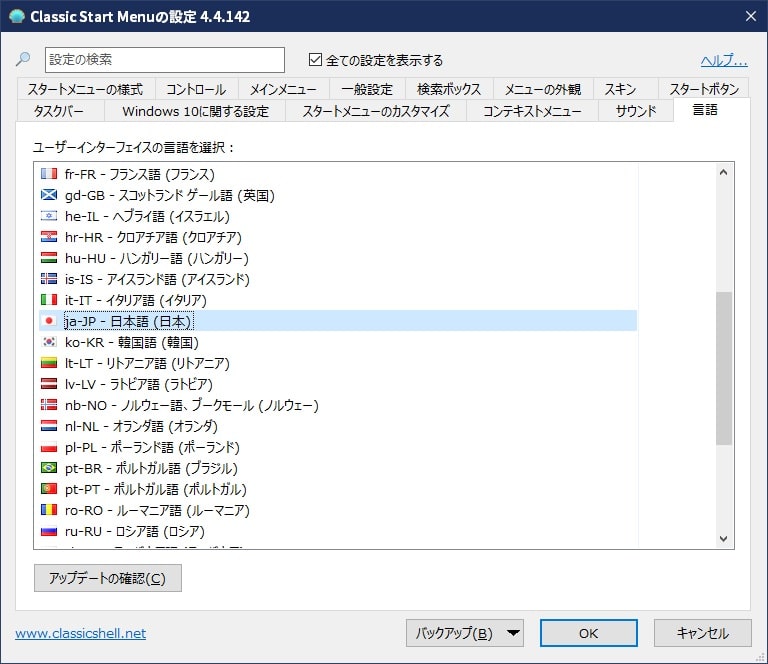
Task: Click the Hungary flag icon for hu-HU
Action: 48,258
